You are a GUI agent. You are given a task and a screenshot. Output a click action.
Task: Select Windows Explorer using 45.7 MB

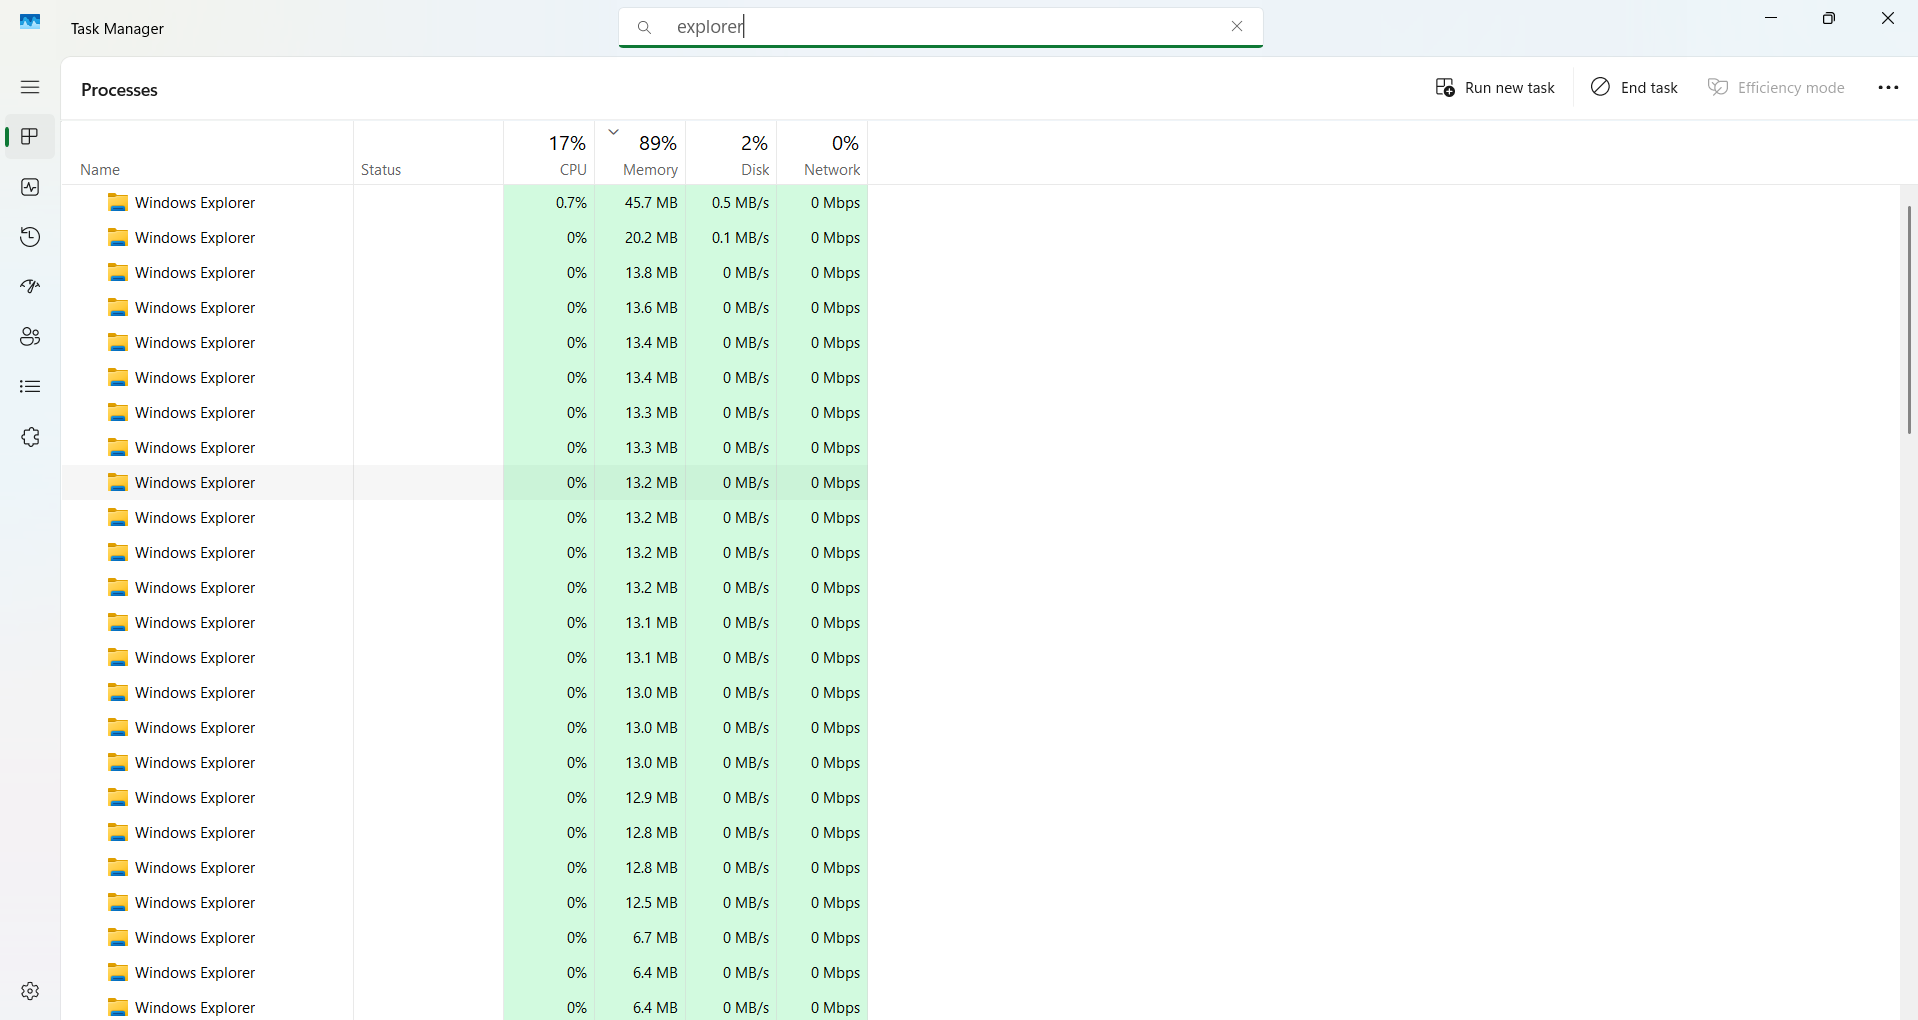[x=465, y=203]
